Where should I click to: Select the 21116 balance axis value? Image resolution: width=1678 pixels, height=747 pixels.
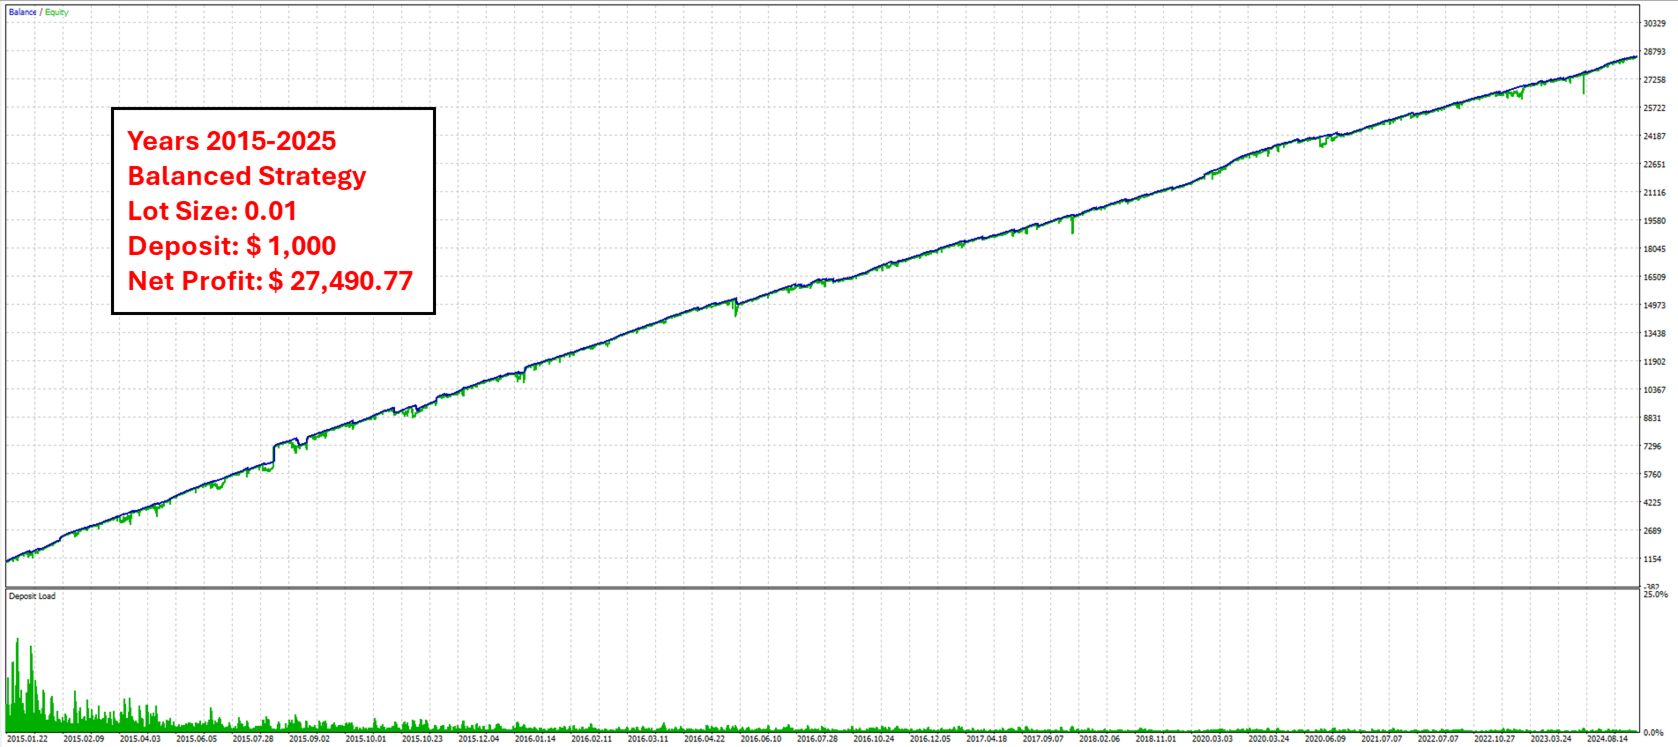coord(1655,193)
